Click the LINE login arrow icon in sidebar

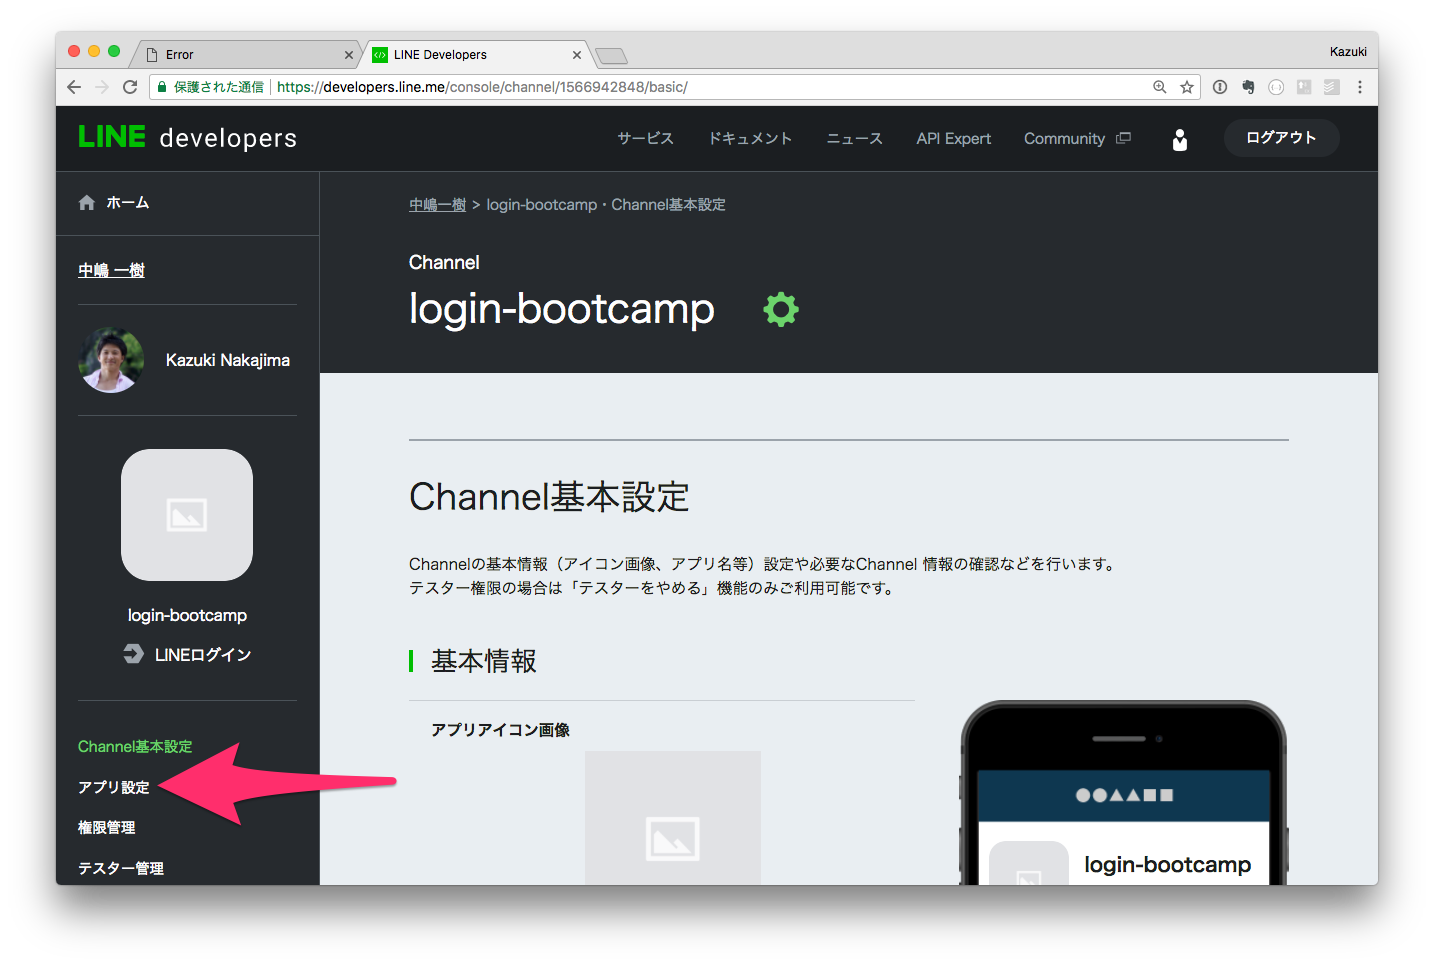pos(133,654)
